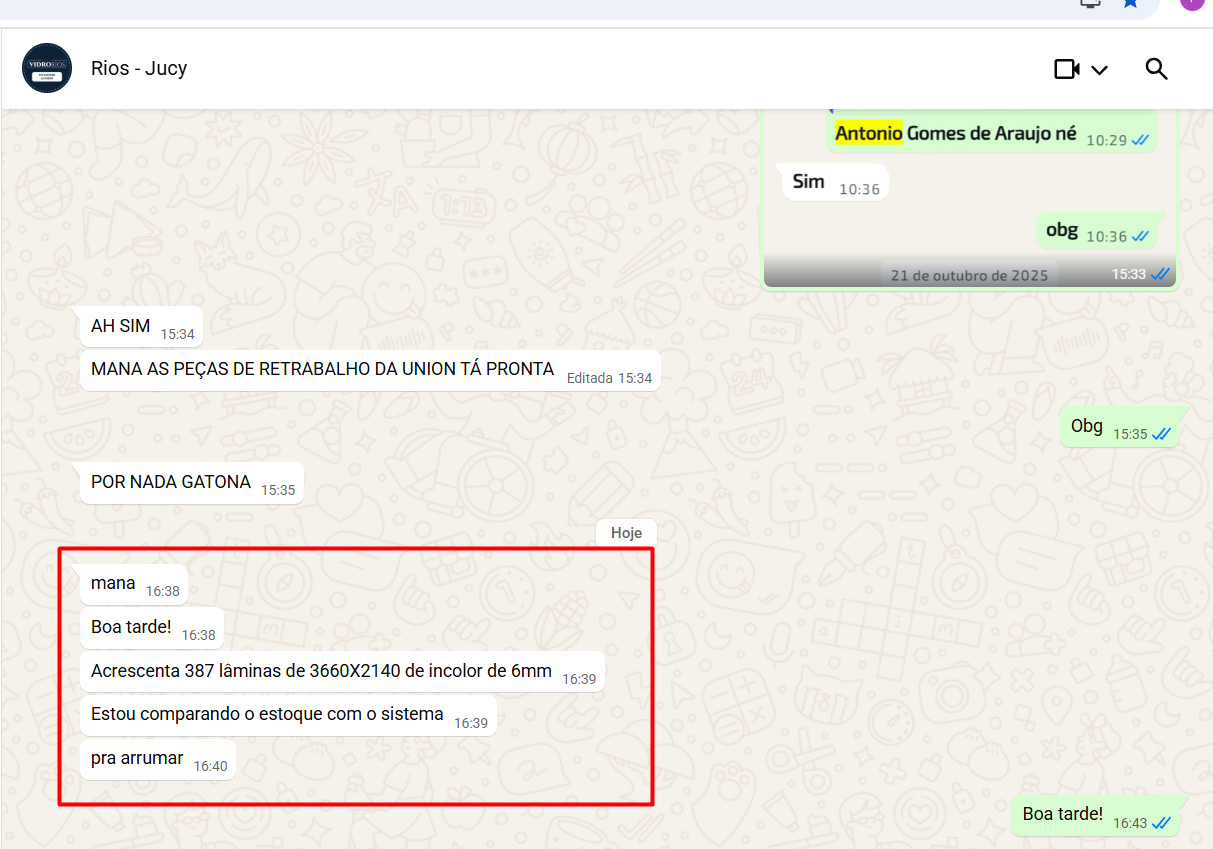
Task: Click the AH SIM message bubble
Action: coord(121,326)
